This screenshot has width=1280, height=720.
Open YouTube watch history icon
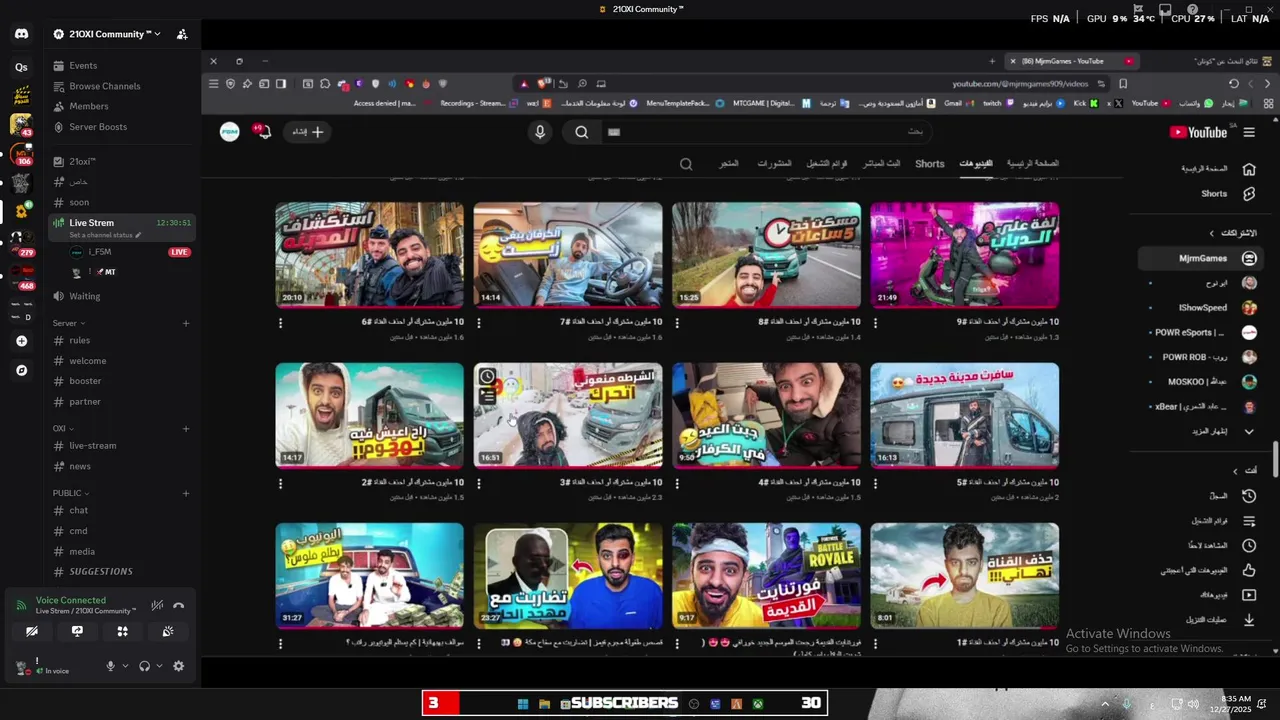coord(1249,496)
